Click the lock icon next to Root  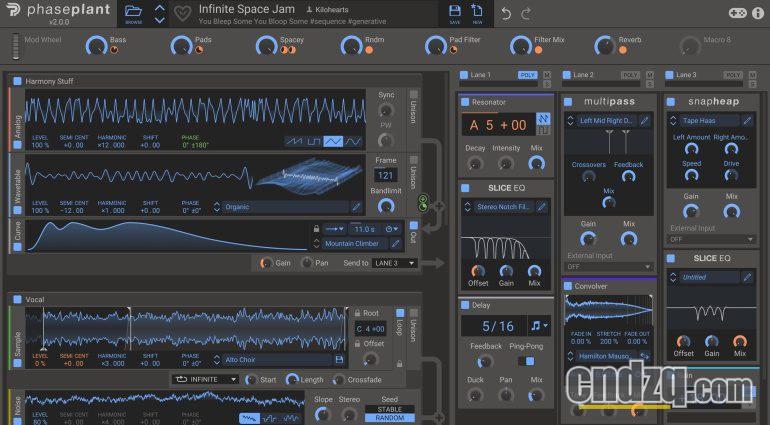(x=358, y=313)
